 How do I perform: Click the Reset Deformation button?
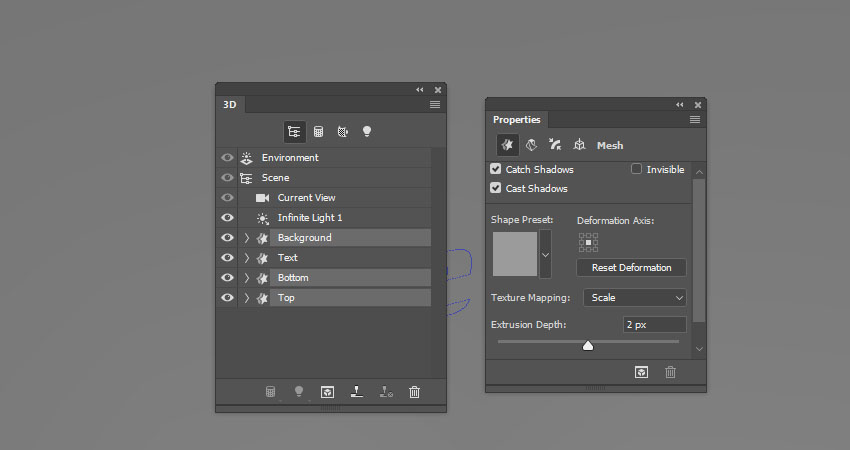(632, 268)
